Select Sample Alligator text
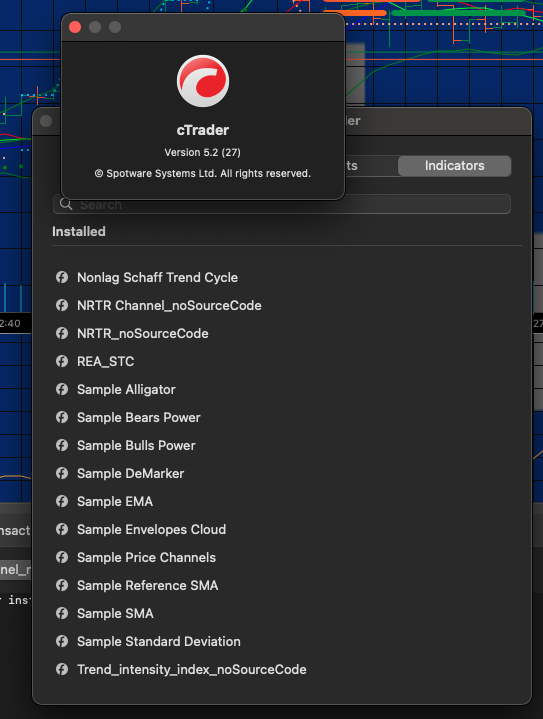Screen dimensions: 543x719 [126, 389]
